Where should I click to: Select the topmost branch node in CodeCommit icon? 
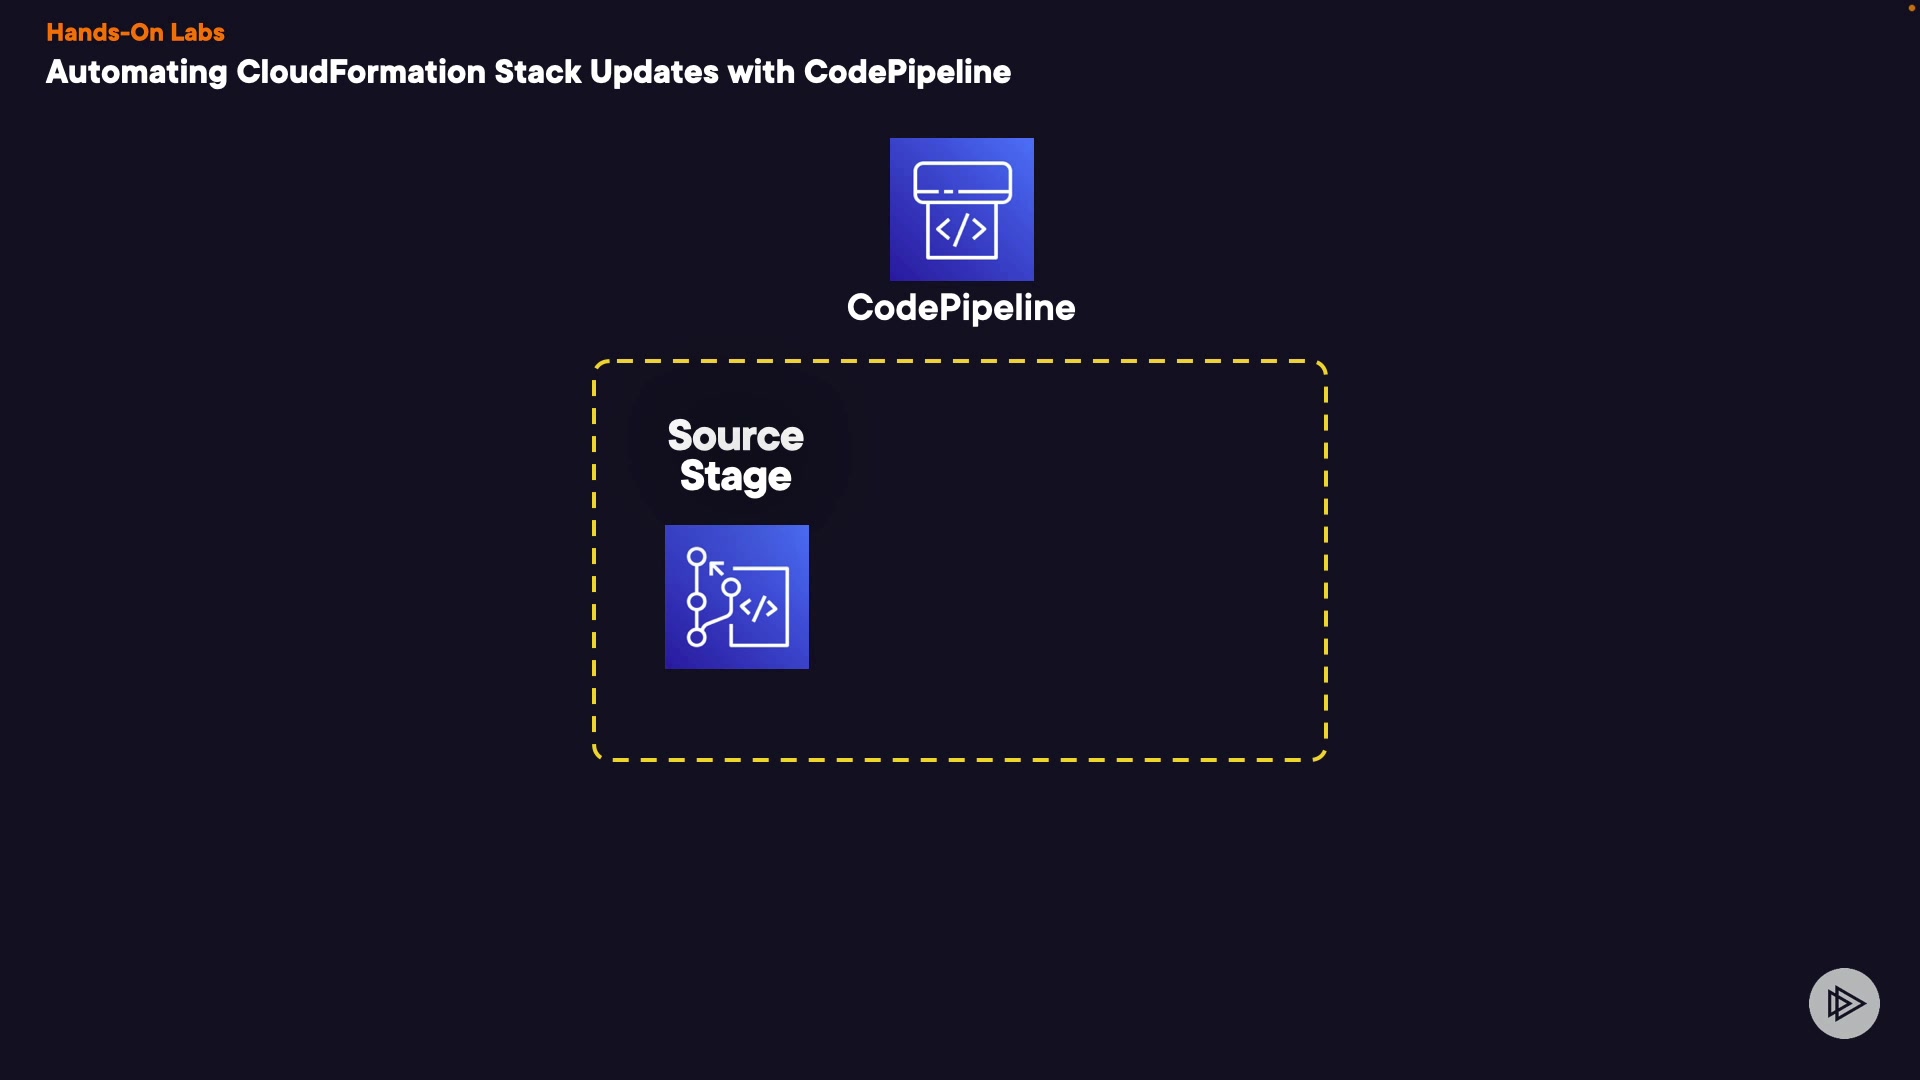coord(697,557)
